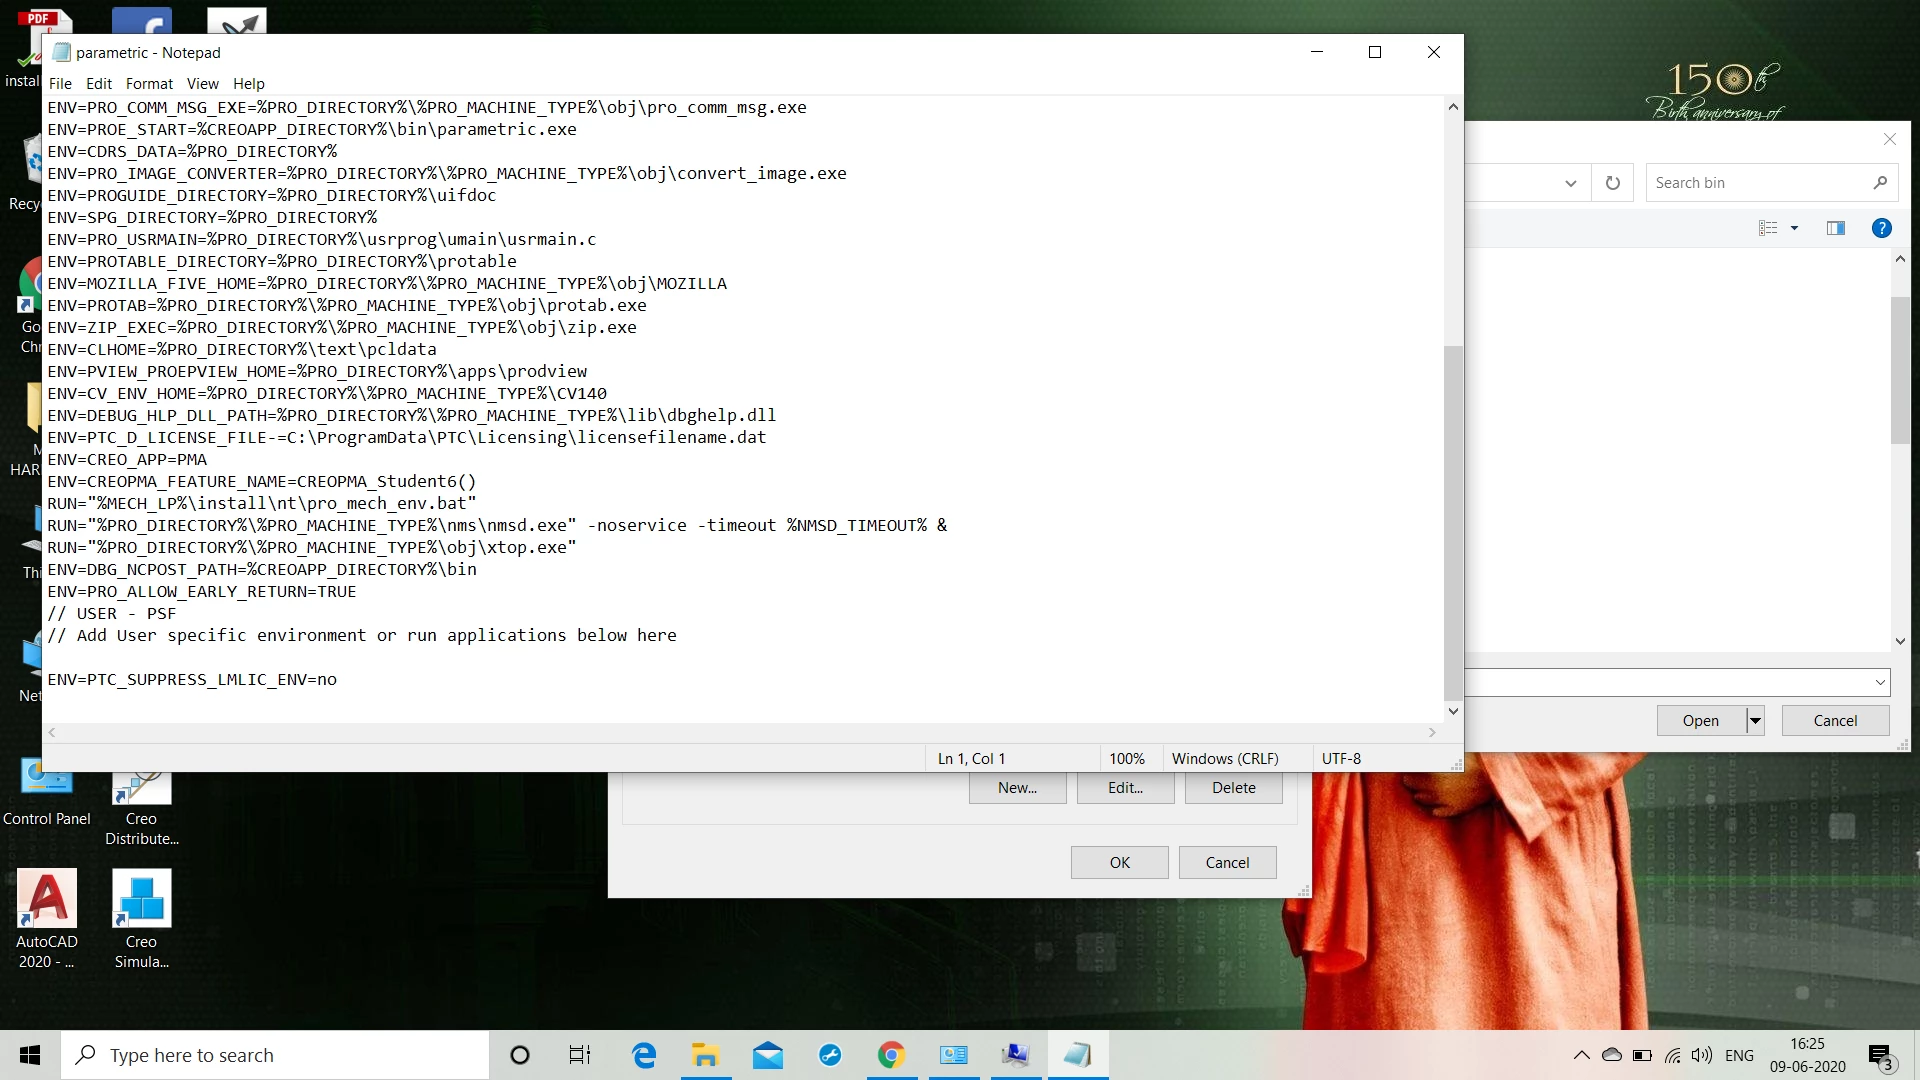Toggle the preview pane icon
The width and height of the screenshot is (1920, 1080).
(1835, 228)
